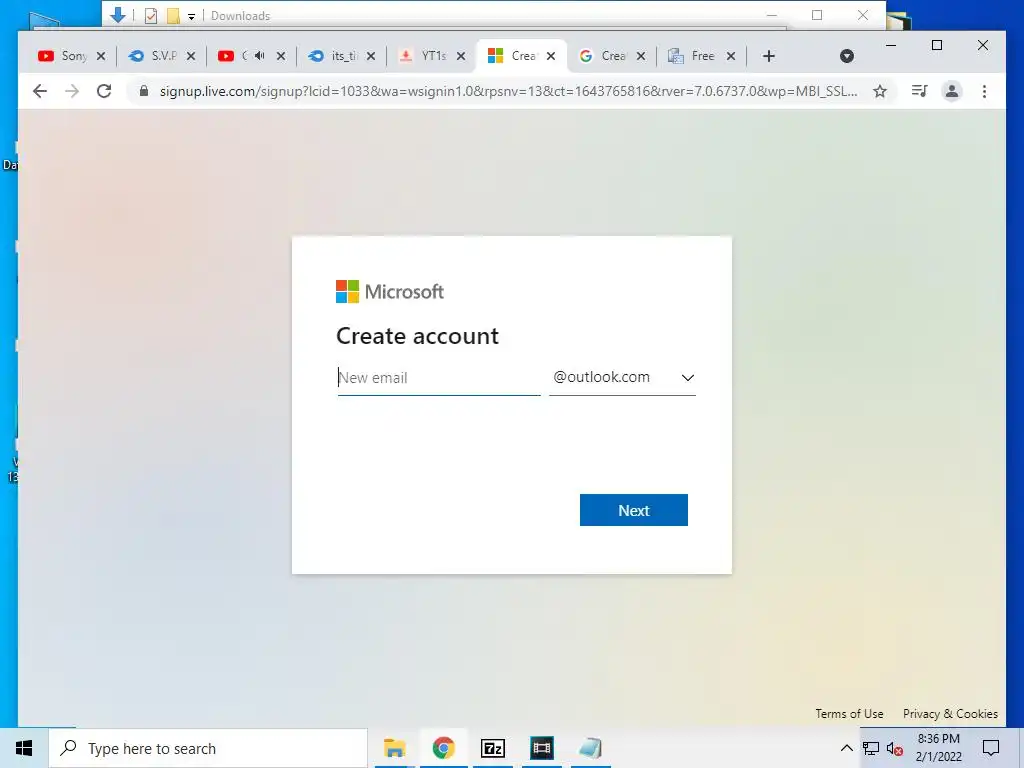Open the tab search dropdown arrow
The image size is (1024, 768).
[846, 56]
